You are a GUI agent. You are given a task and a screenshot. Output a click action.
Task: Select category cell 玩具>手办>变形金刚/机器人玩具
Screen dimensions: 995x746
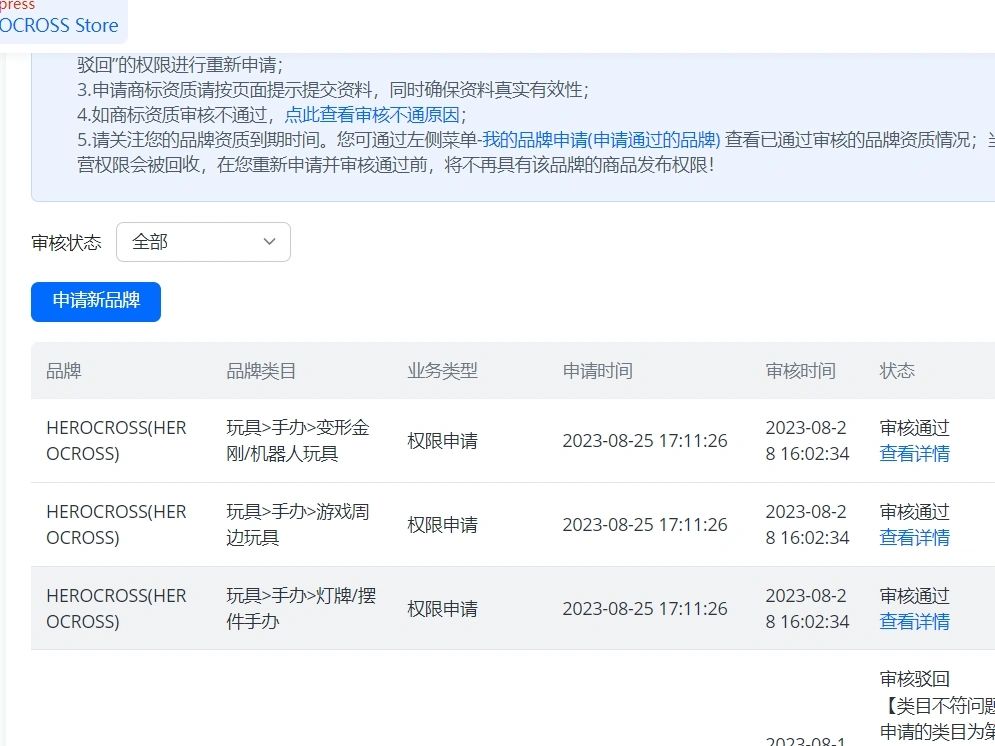(x=298, y=441)
